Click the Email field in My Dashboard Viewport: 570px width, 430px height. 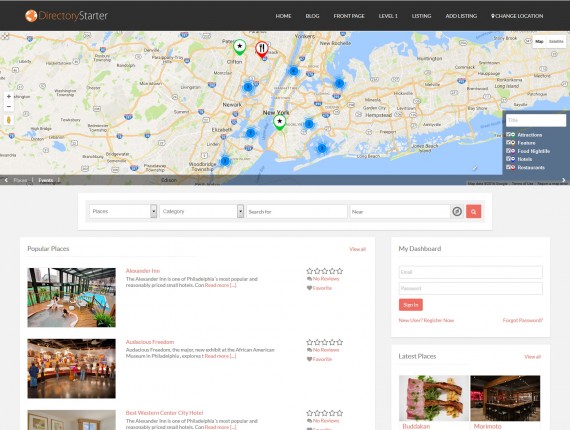(x=470, y=272)
